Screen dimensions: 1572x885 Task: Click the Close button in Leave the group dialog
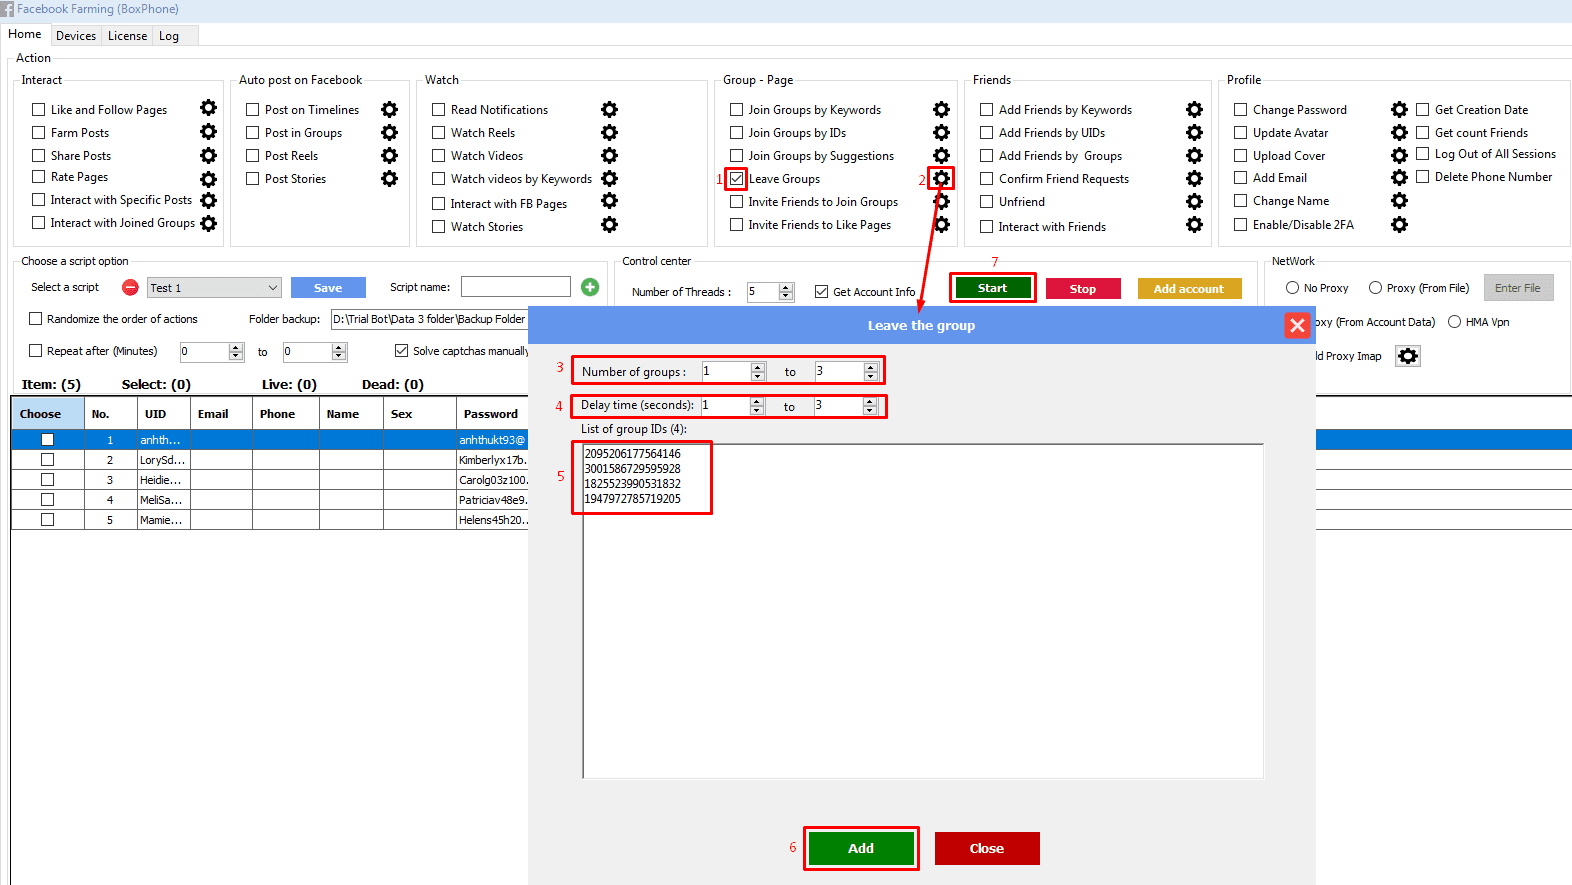coord(987,848)
